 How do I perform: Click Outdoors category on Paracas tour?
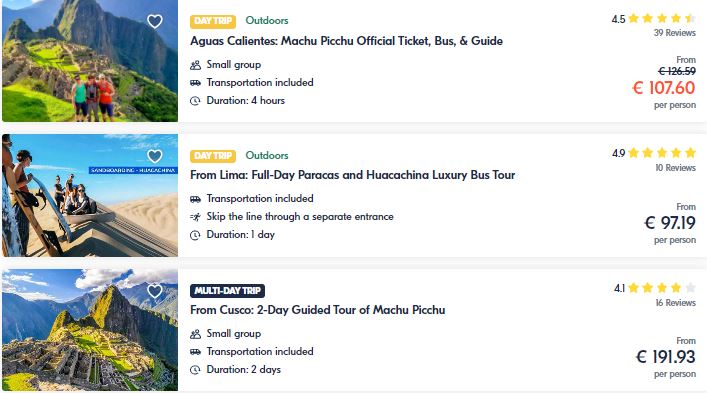pyautogui.click(x=267, y=155)
